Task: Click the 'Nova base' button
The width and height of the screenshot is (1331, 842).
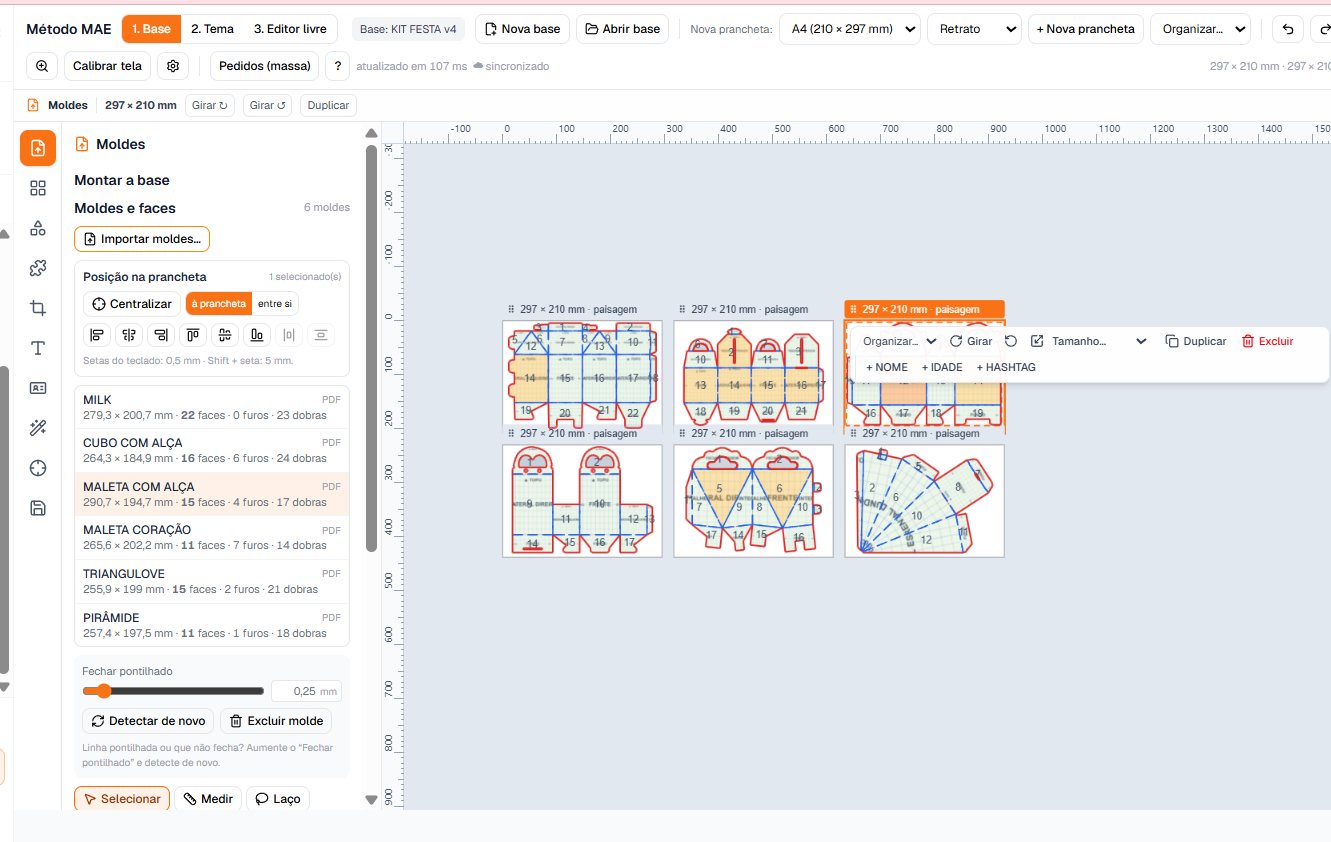Action: (x=522, y=29)
